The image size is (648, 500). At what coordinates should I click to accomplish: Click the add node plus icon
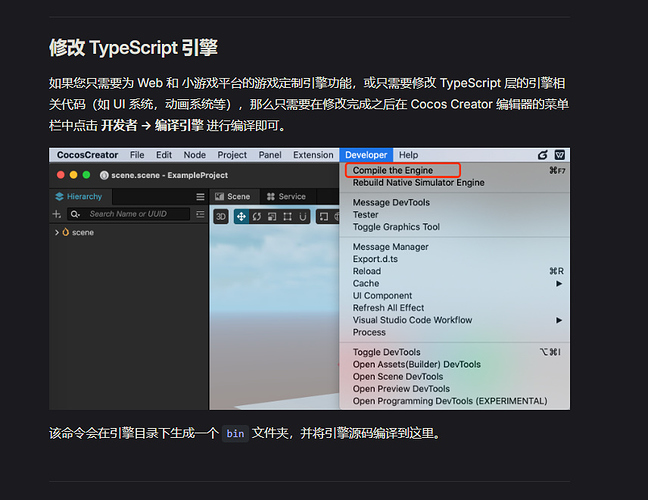pos(57,214)
